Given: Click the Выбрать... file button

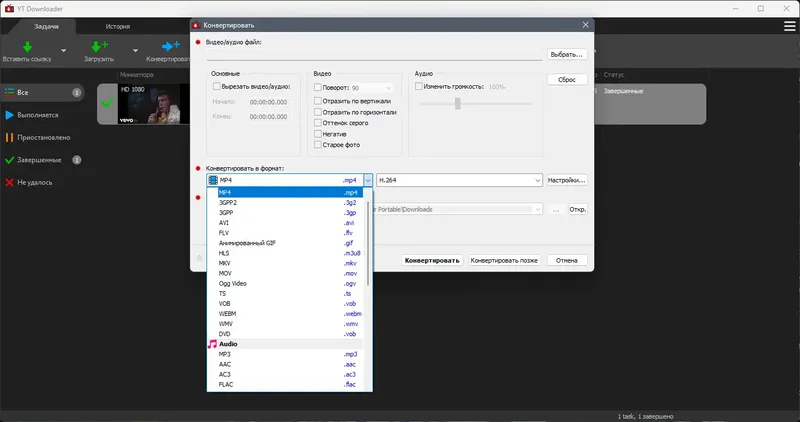Looking at the screenshot, I should point(566,55).
